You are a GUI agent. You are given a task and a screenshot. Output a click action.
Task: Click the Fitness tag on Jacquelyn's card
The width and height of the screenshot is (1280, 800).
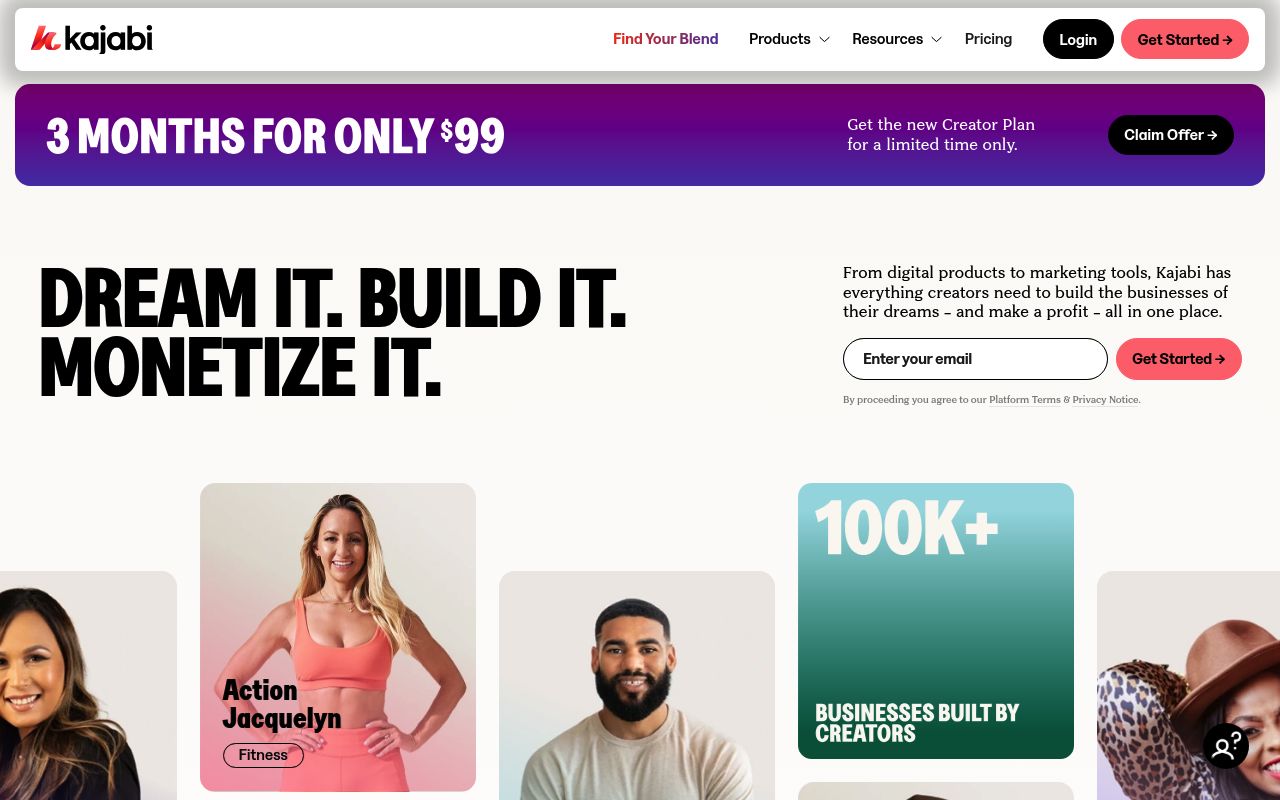[263, 755]
